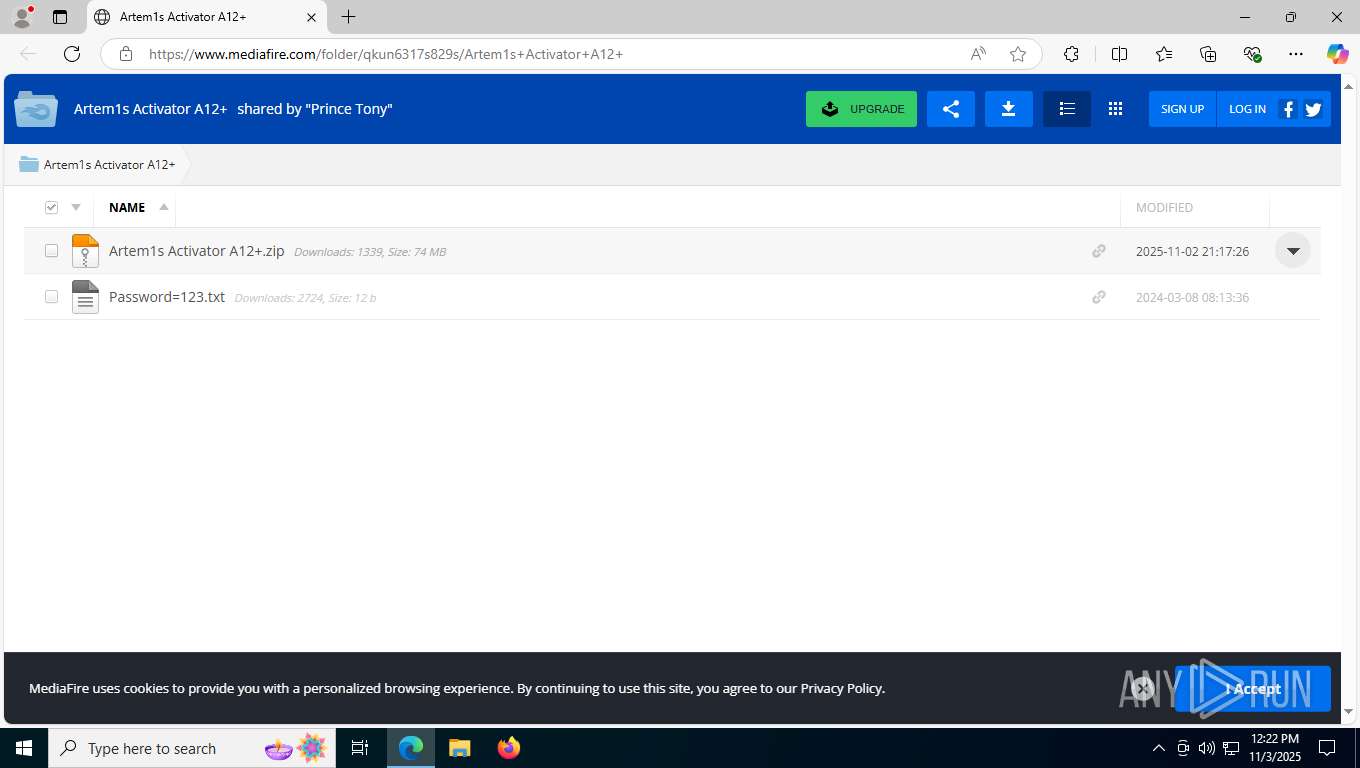The width and height of the screenshot is (1360, 768).
Task: Click the Artem1s Activator A12+ breadcrumb link
Action: 109,164
